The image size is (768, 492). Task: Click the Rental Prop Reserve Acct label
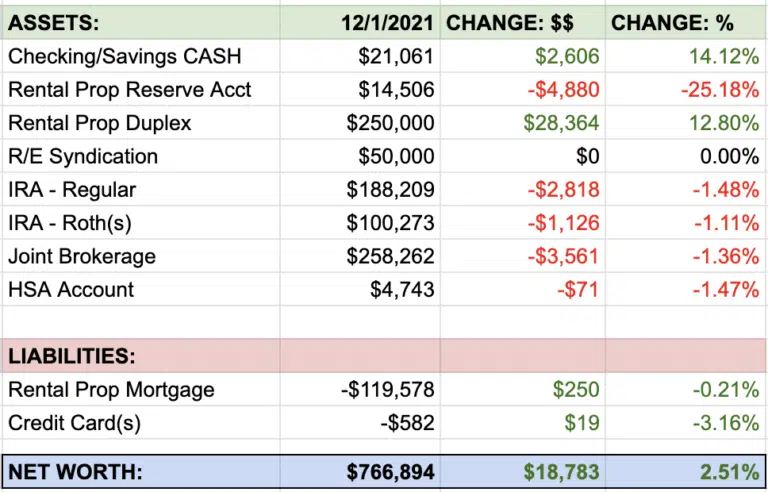point(129,90)
